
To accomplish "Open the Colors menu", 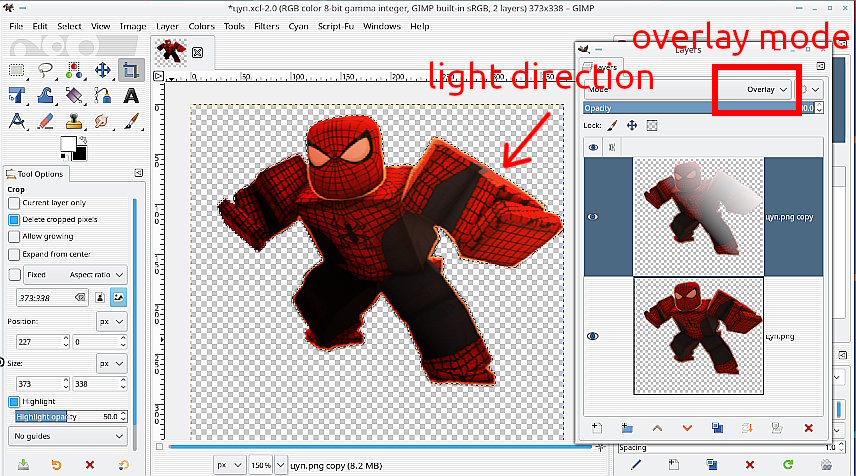I will (201, 26).
